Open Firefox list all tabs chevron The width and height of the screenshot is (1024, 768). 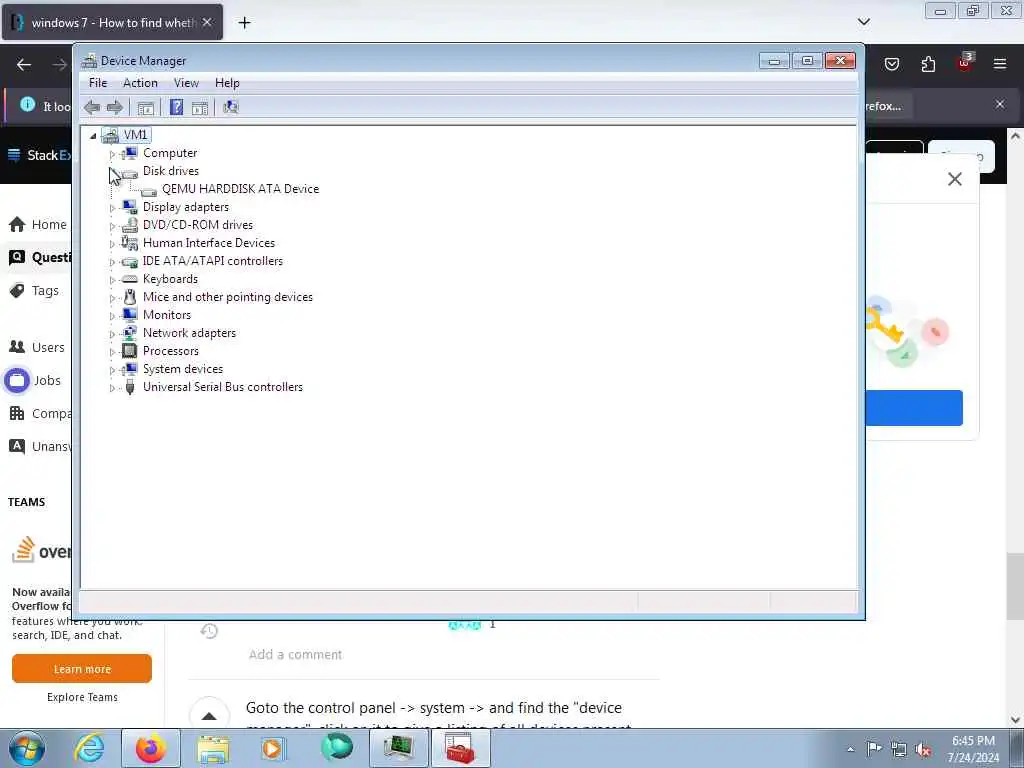coord(863,22)
